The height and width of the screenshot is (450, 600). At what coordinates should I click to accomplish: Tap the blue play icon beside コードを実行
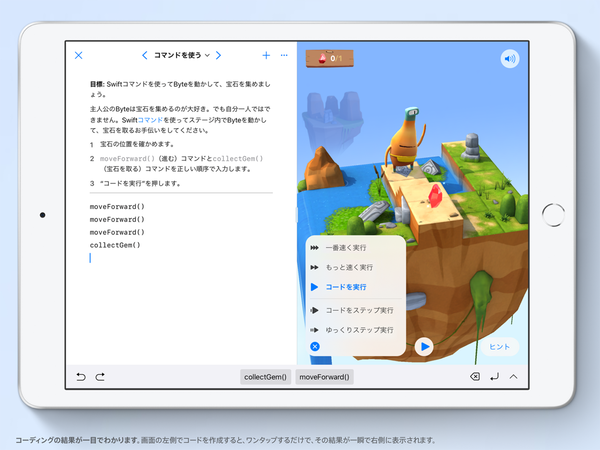pos(315,287)
